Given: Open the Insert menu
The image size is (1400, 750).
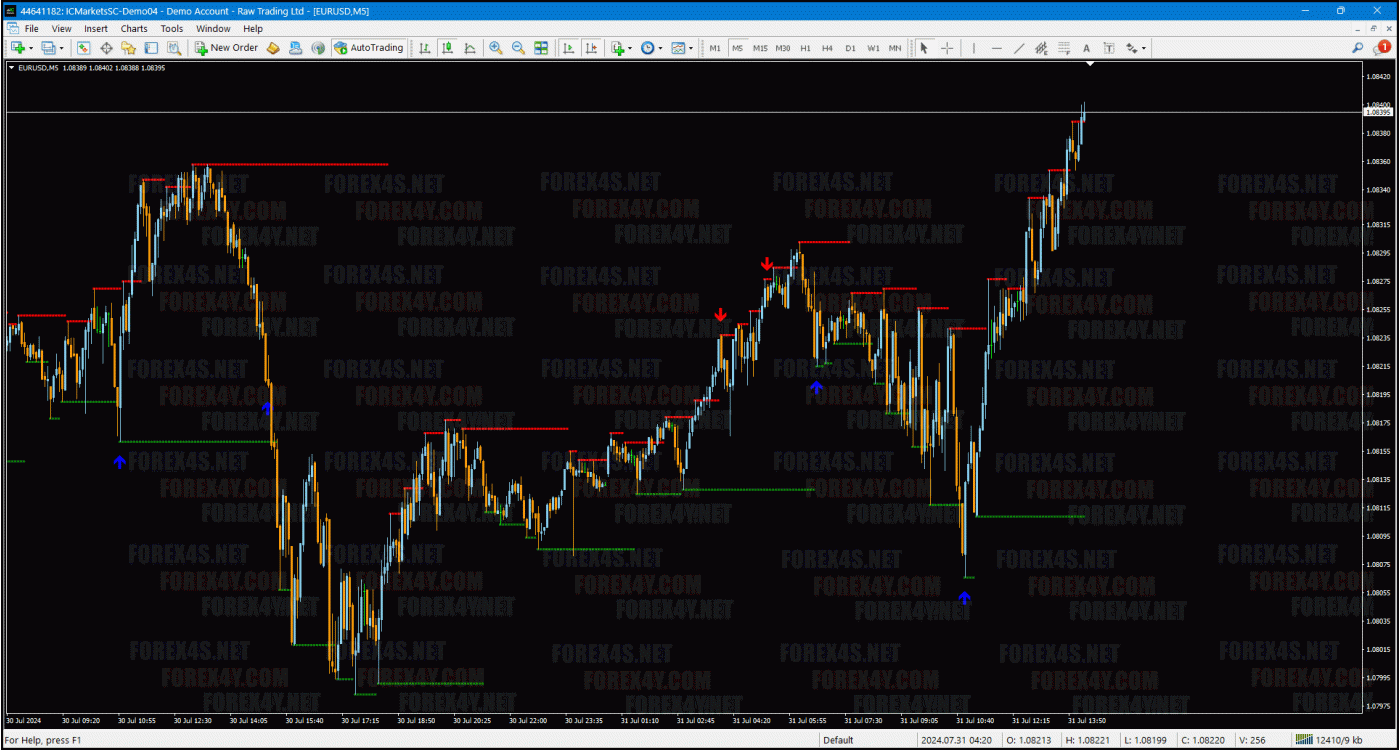Looking at the screenshot, I should pos(96,29).
